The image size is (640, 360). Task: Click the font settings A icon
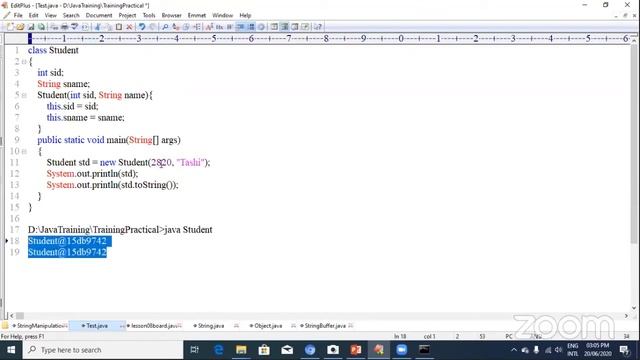(x=209, y=27)
